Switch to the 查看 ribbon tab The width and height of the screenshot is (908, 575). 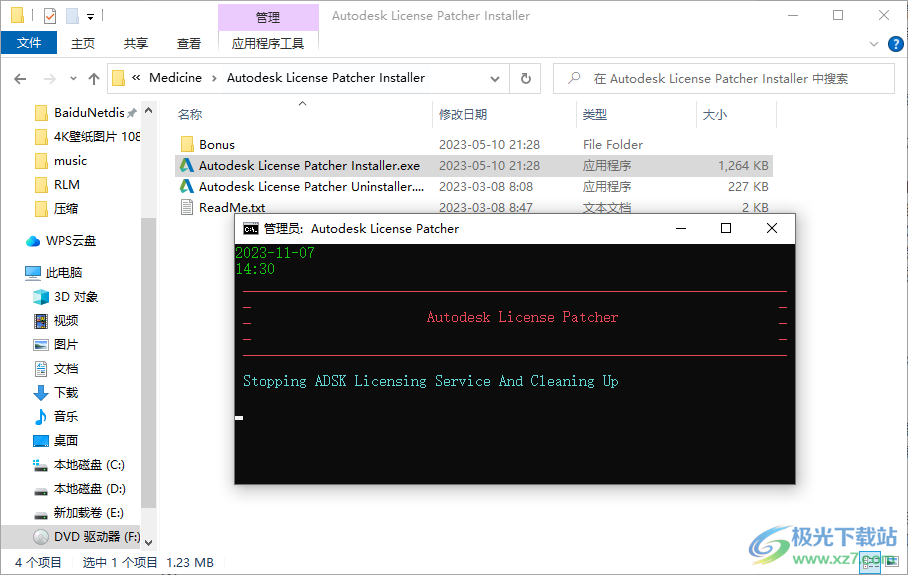coord(189,43)
